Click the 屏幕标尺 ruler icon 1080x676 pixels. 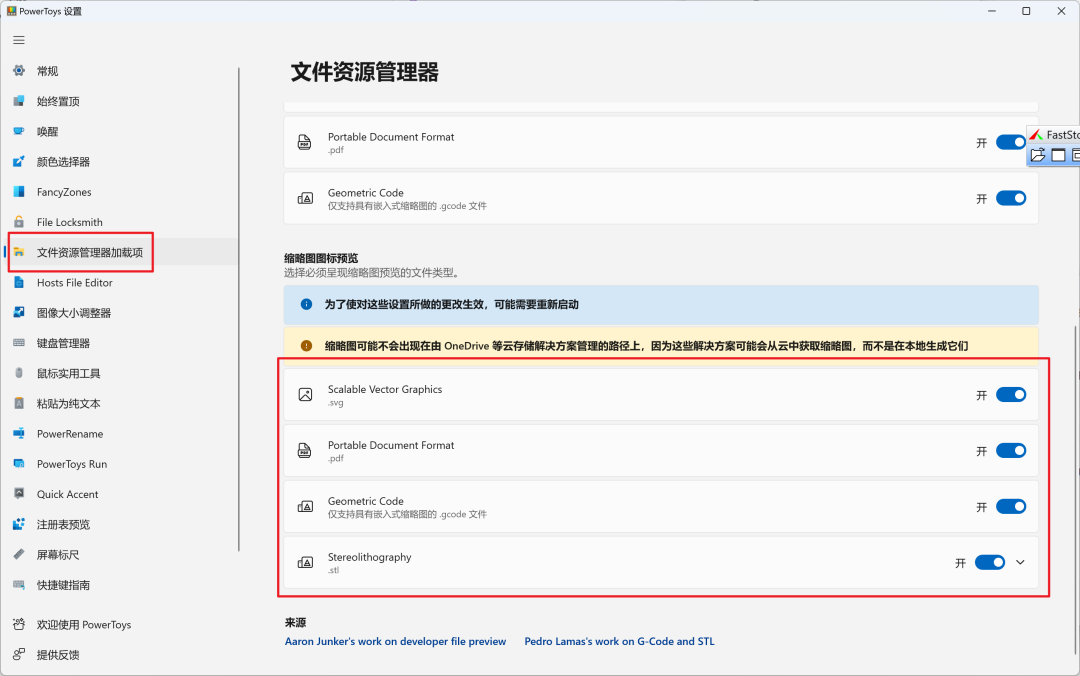tap(19, 554)
